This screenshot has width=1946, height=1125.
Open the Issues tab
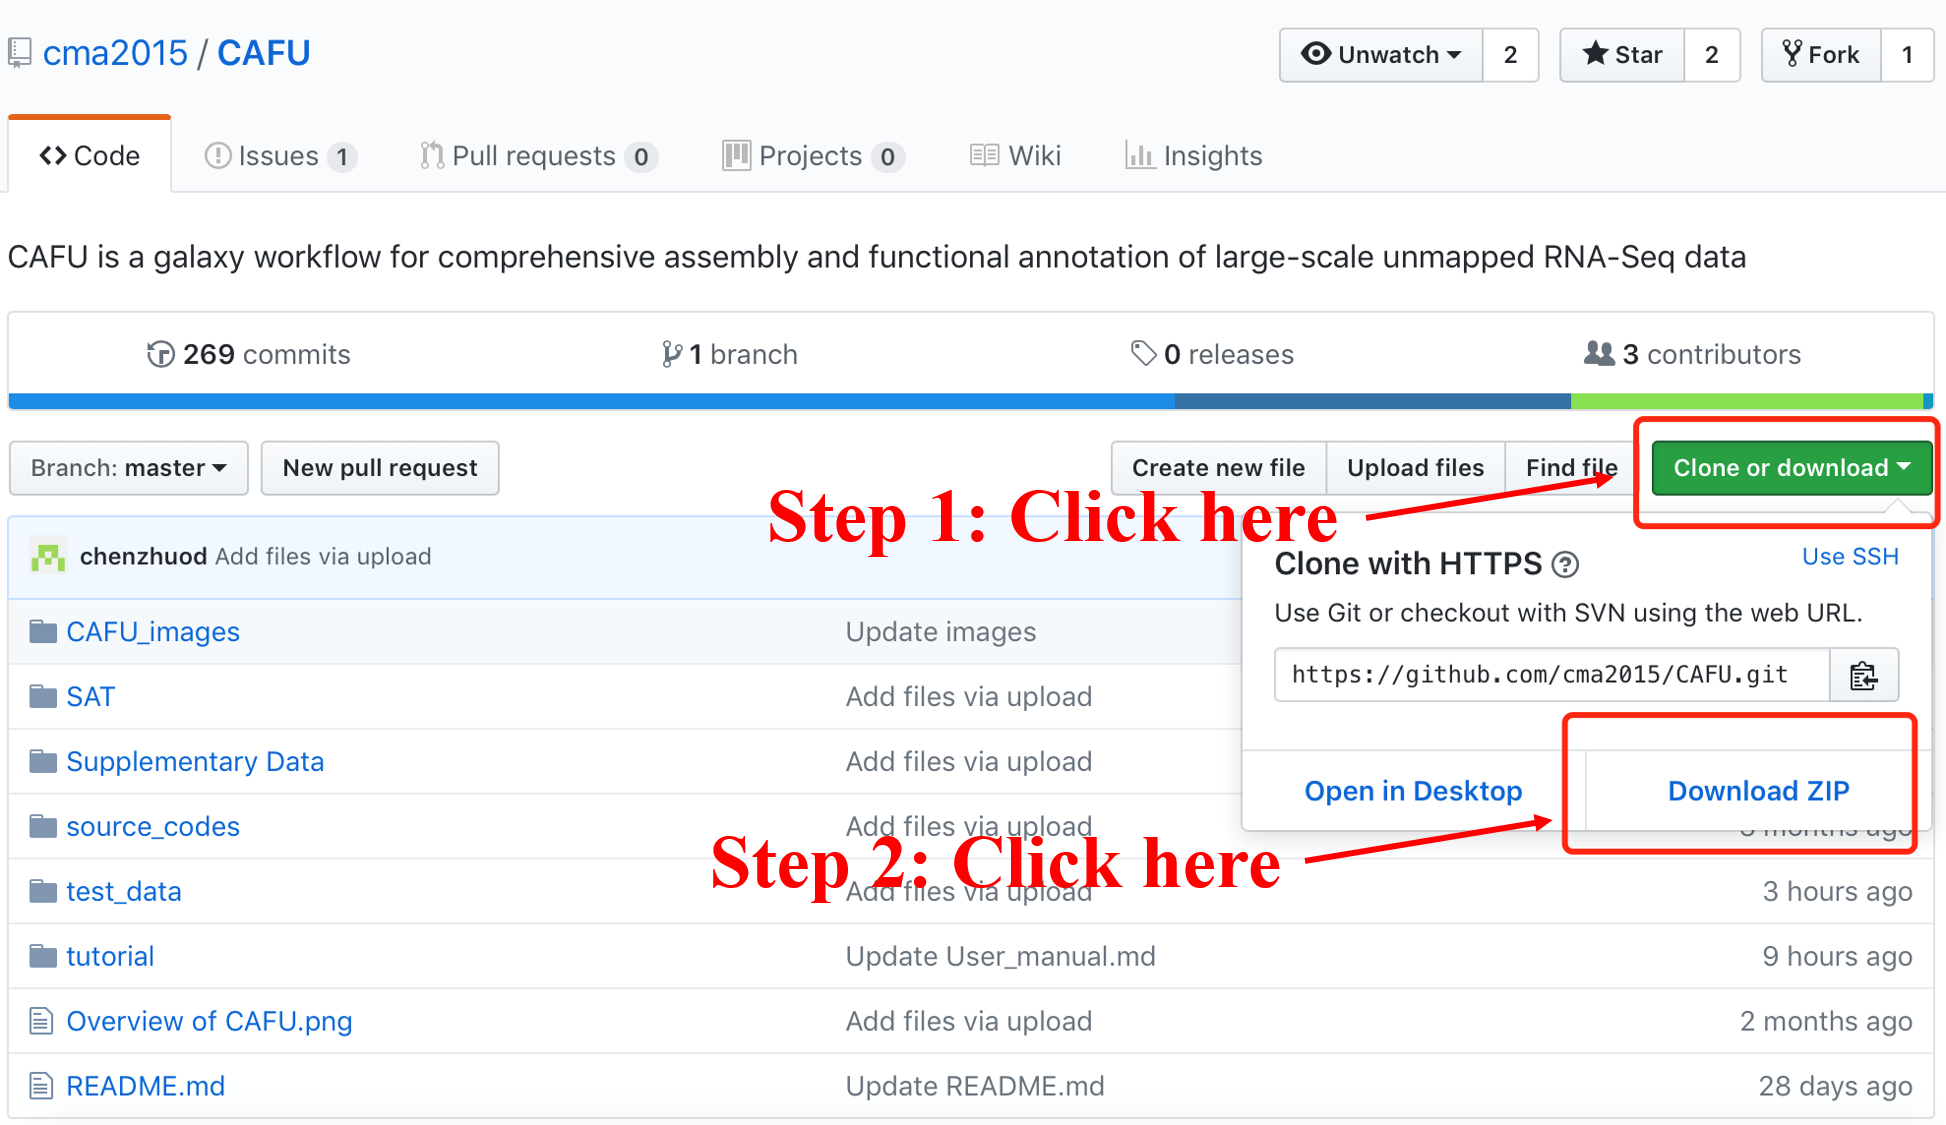280,156
